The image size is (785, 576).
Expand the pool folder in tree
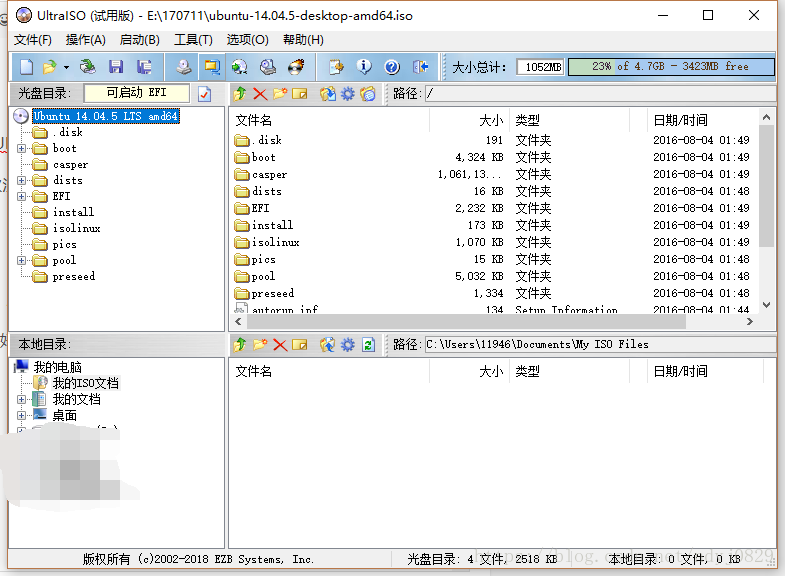click(21, 260)
